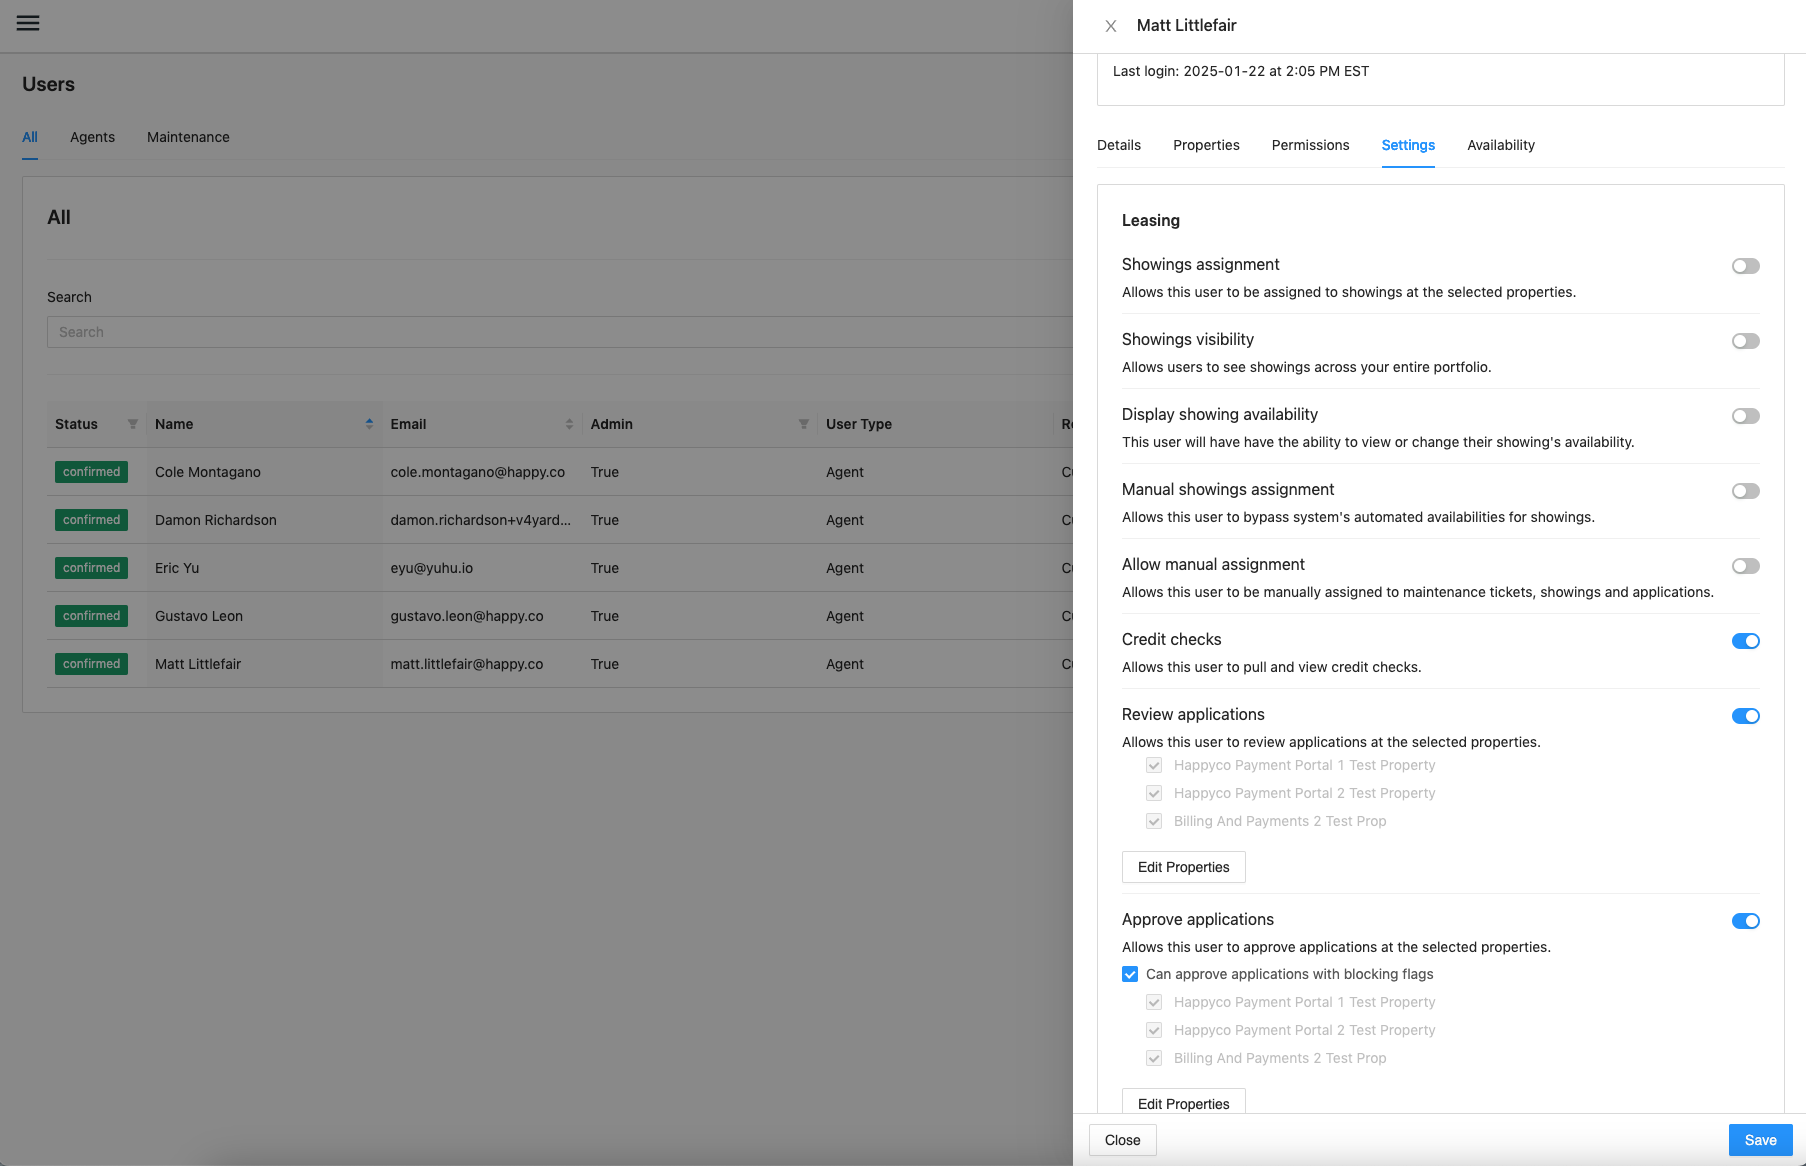Switch to the Maintenance tab
The height and width of the screenshot is (1166, 1806).
coord(188,137)
